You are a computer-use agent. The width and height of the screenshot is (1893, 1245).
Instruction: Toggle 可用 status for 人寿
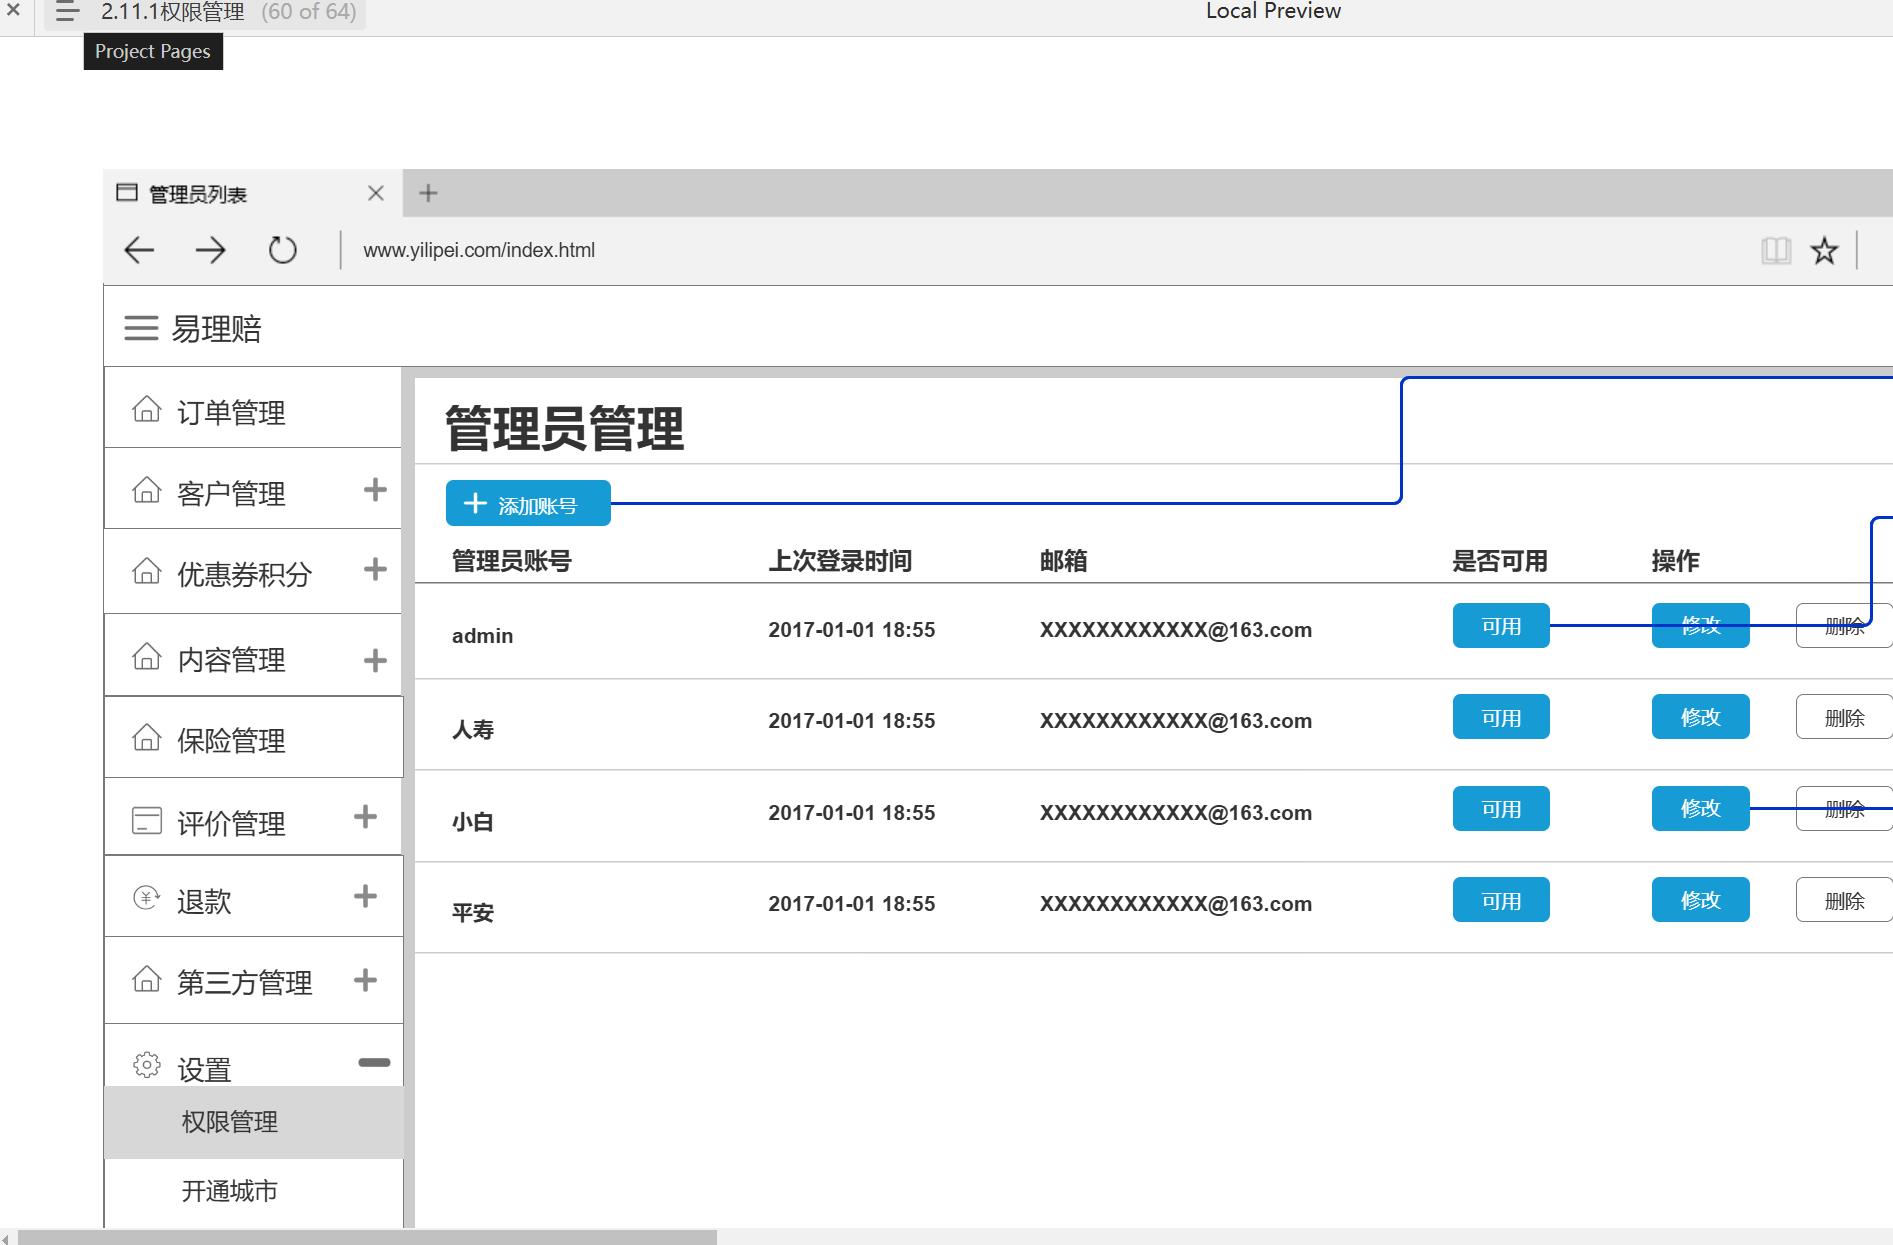point(1501,717)
